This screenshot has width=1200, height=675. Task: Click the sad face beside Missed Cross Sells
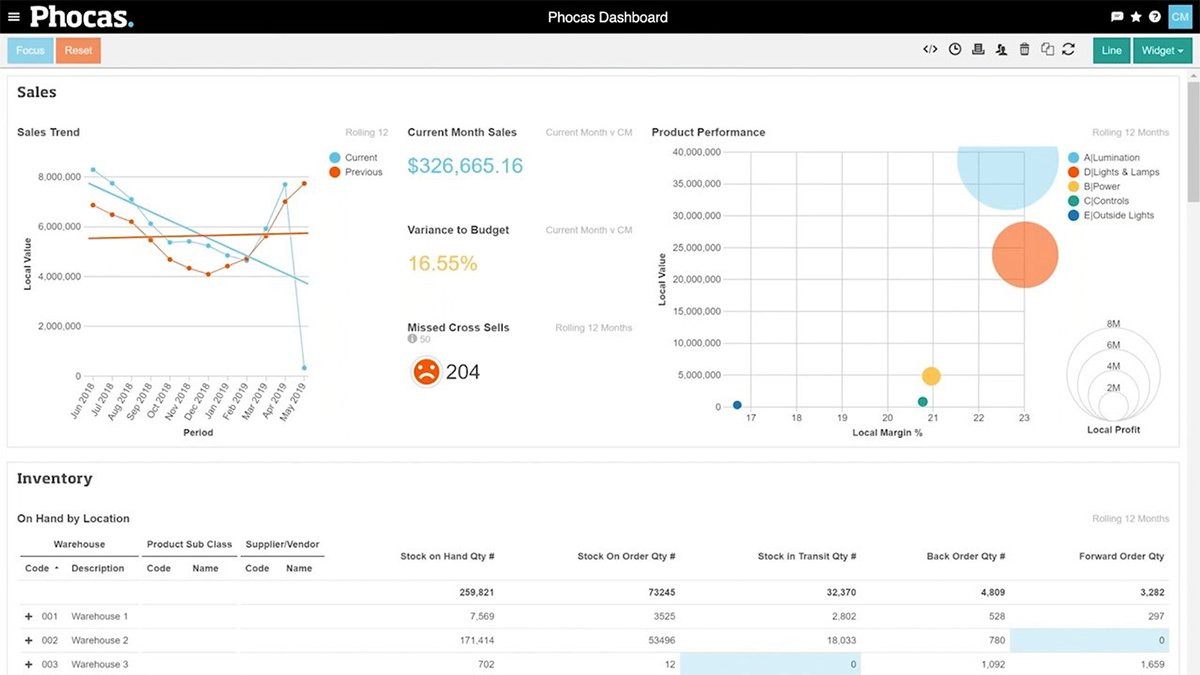point(425,371)
